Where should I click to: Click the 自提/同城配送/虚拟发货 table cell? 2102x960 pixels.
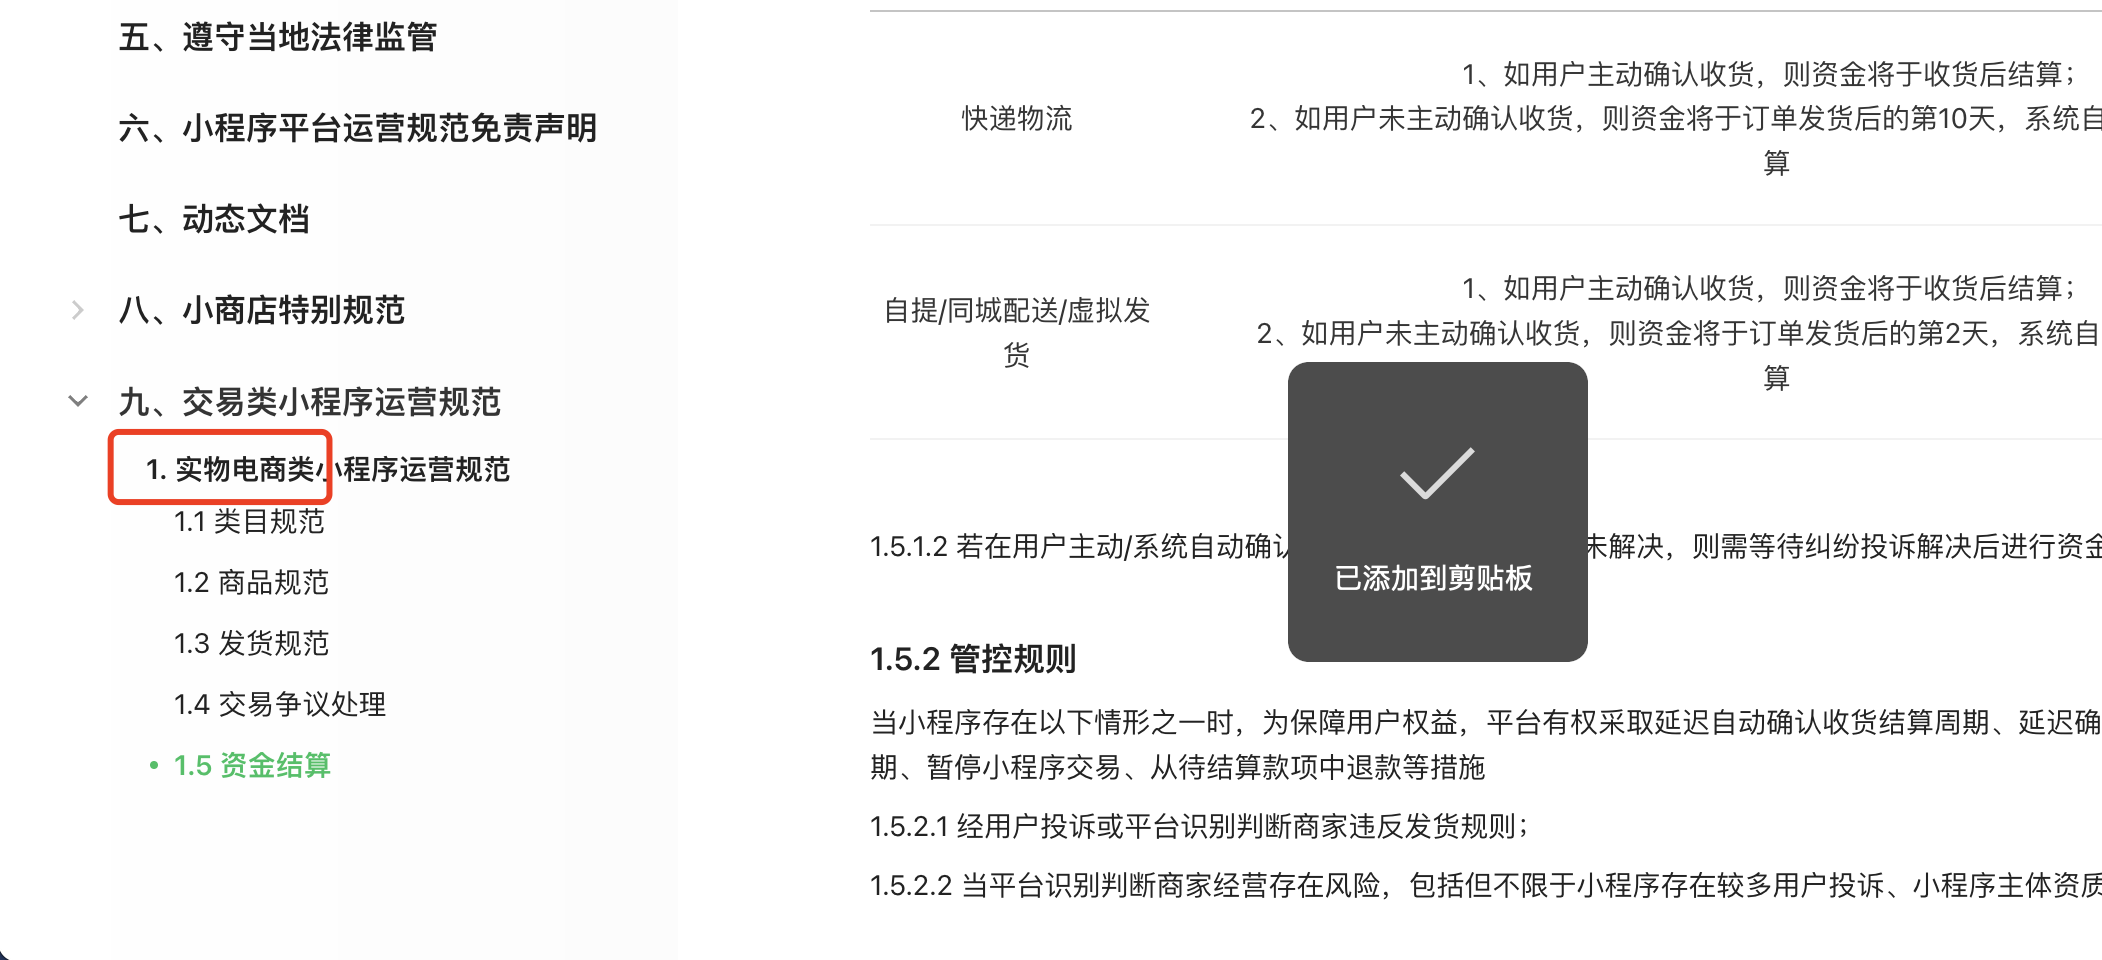1016,332
